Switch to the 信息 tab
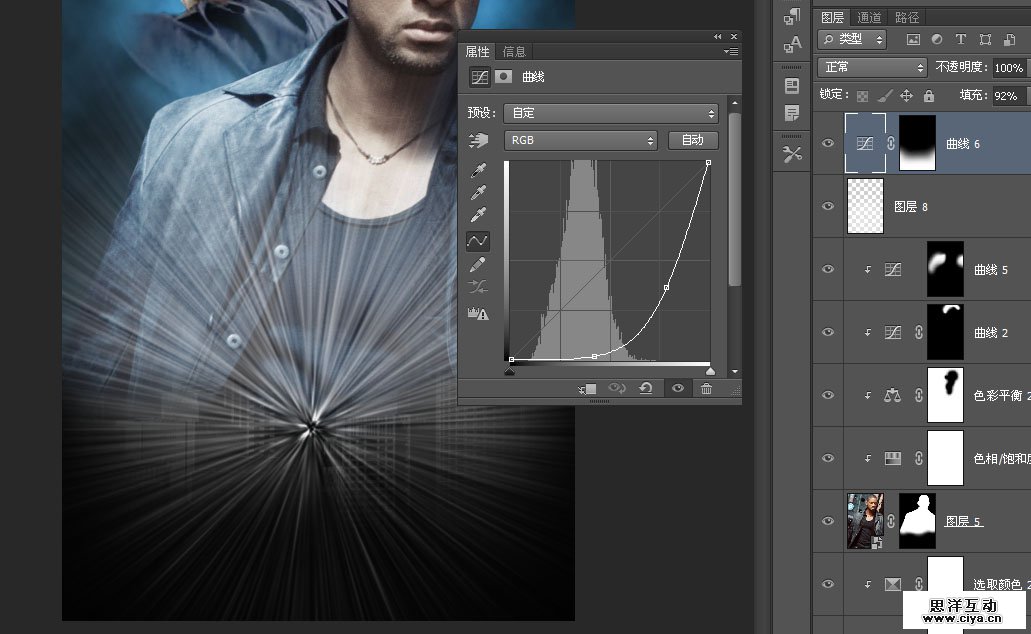1031x634 pixels. [x=514, y=52]
